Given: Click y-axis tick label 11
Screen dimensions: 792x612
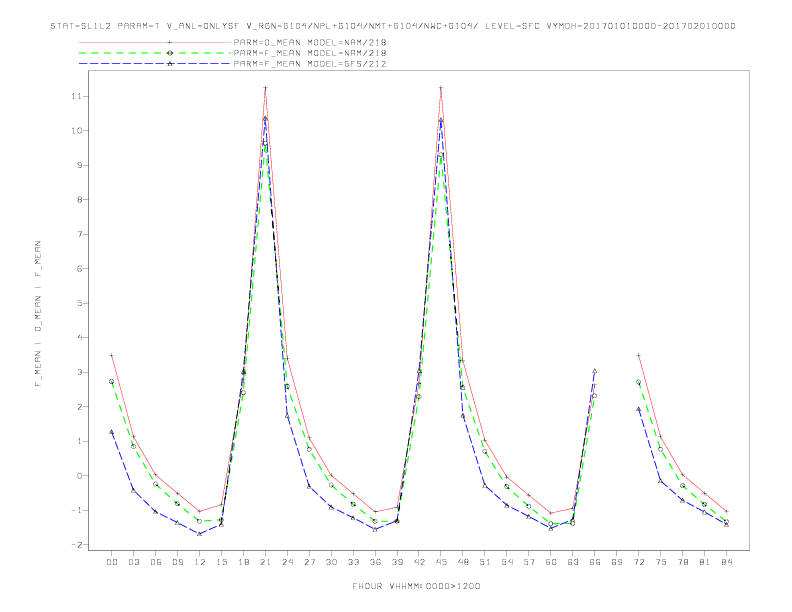Looking at the screenshot, I should coord(77,96).
